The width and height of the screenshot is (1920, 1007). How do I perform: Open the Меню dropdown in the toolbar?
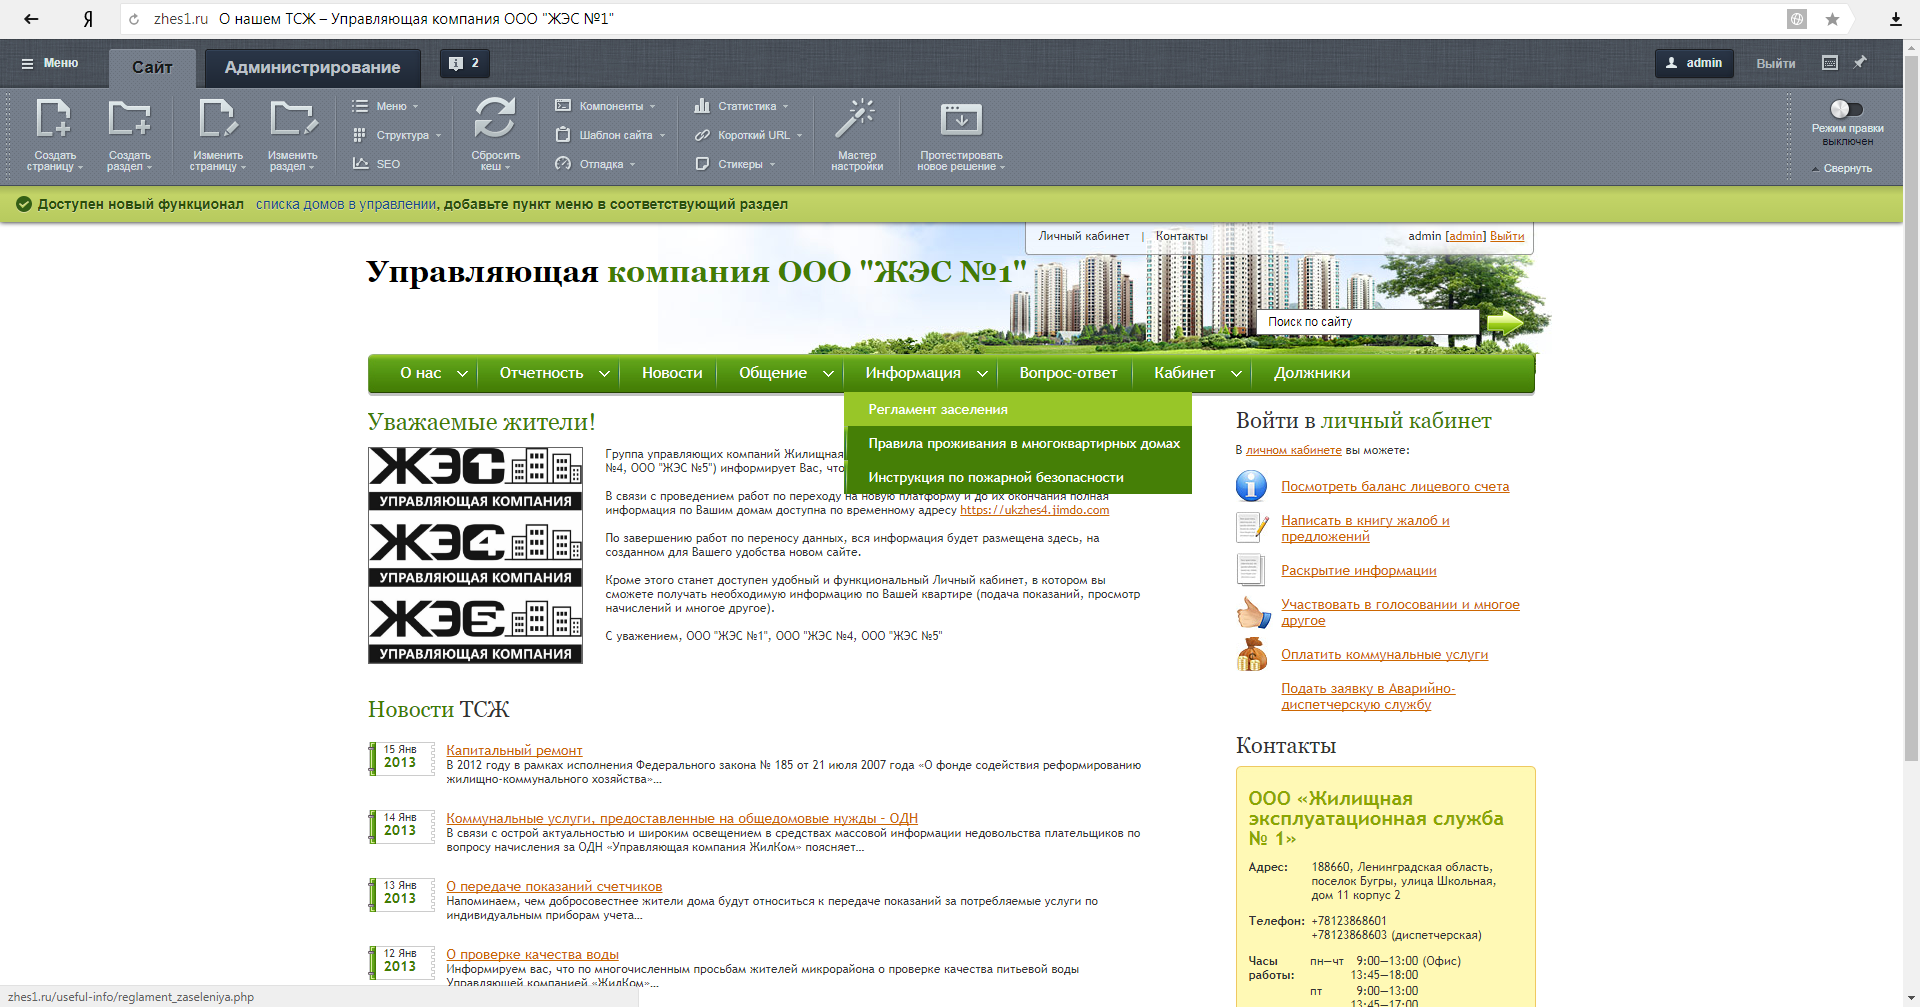[x=385, y=106]
